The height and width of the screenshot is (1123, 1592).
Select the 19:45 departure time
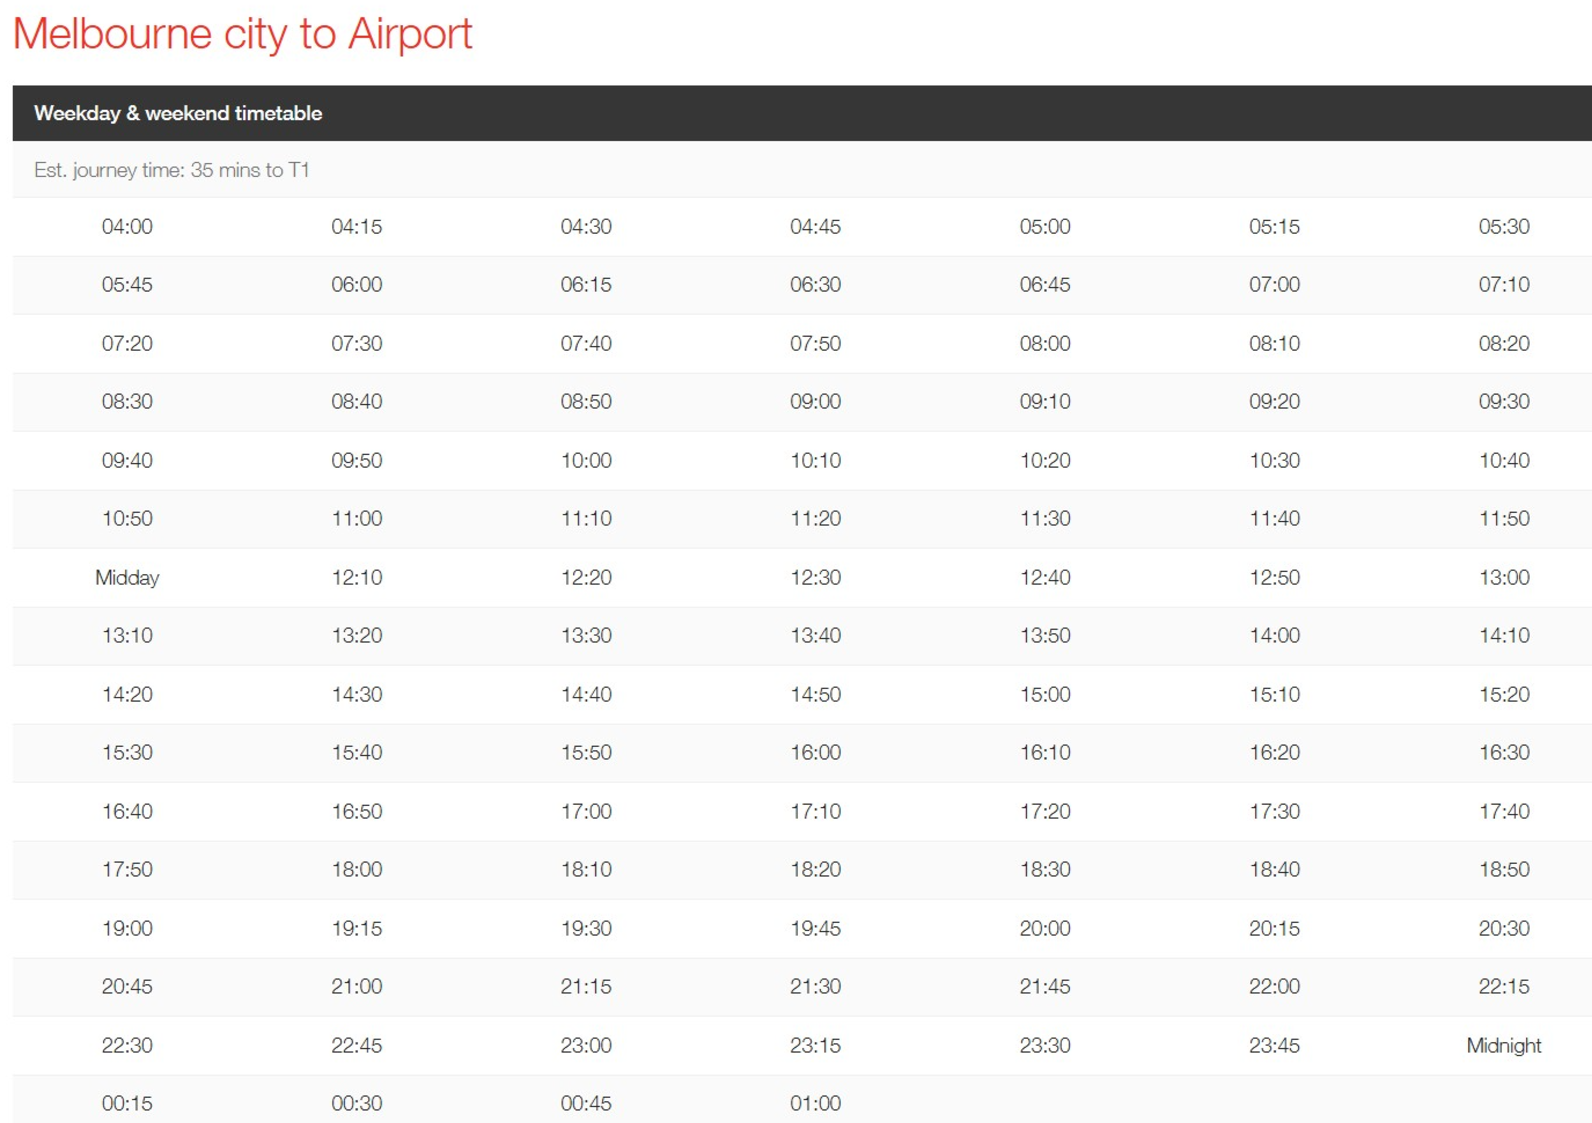tap(815, 929)
